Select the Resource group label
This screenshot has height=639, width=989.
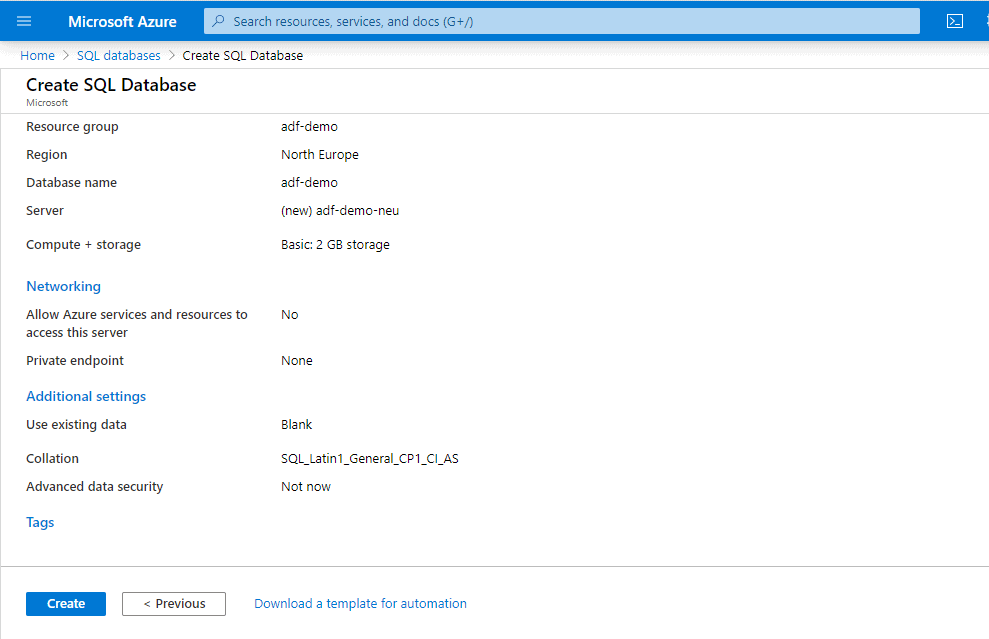pos(72,127)
